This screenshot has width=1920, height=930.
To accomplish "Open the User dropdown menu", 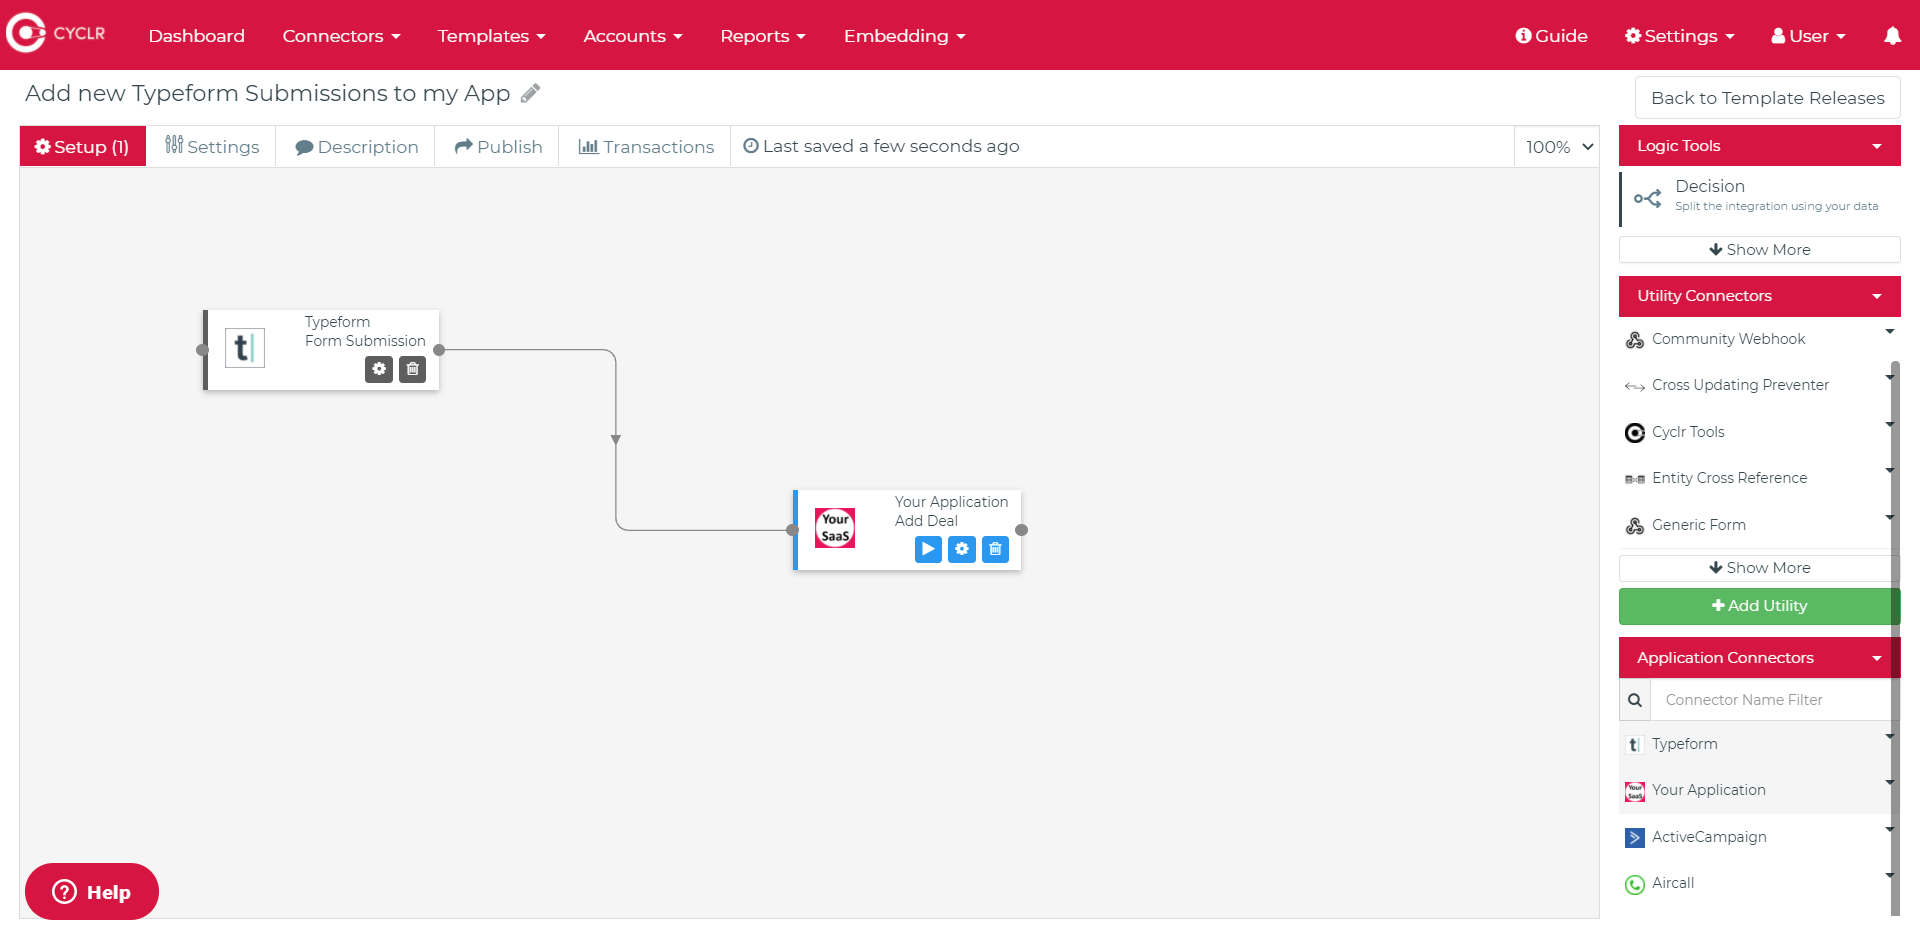I will tap(1808, 36).
